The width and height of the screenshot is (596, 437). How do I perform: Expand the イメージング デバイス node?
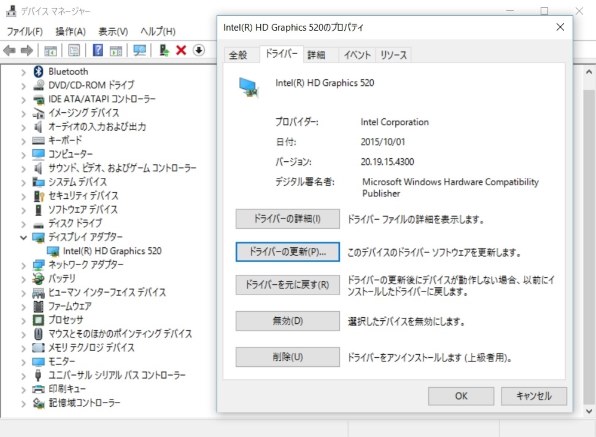point(23,113)
